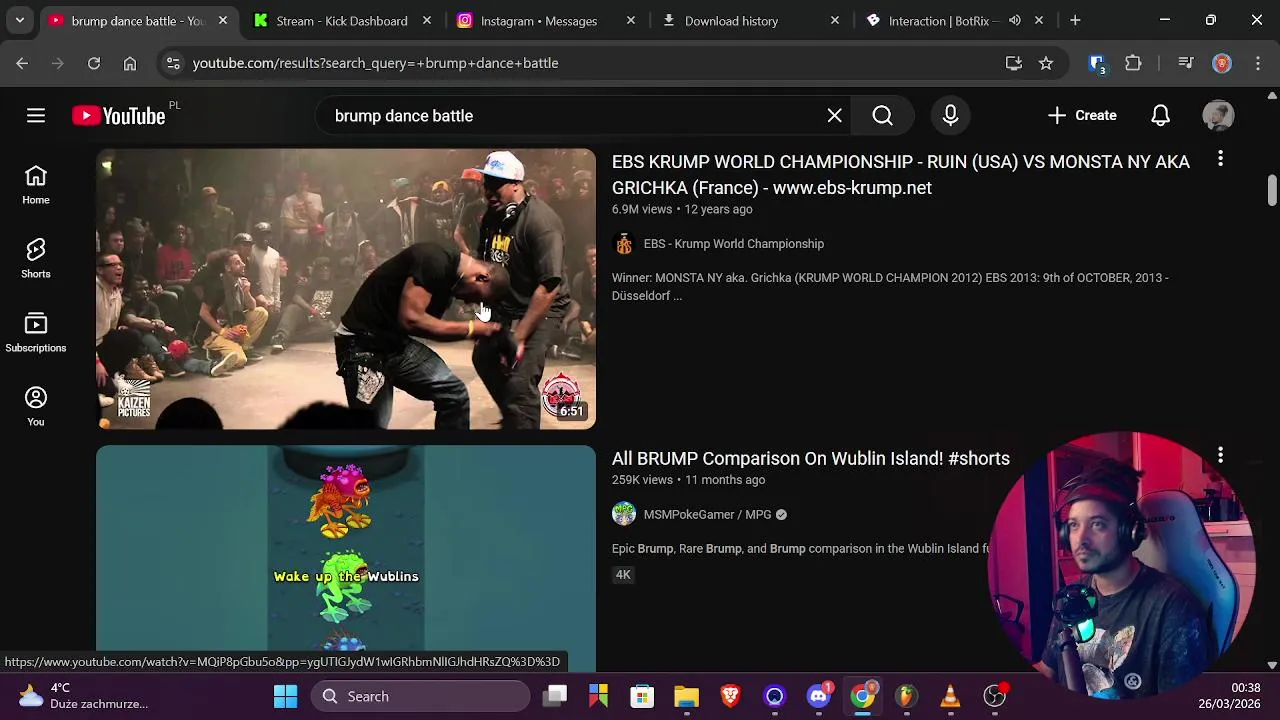Open the weather widget showing 4°C
Screen dimensions: 1280x720
coord(84,696)
